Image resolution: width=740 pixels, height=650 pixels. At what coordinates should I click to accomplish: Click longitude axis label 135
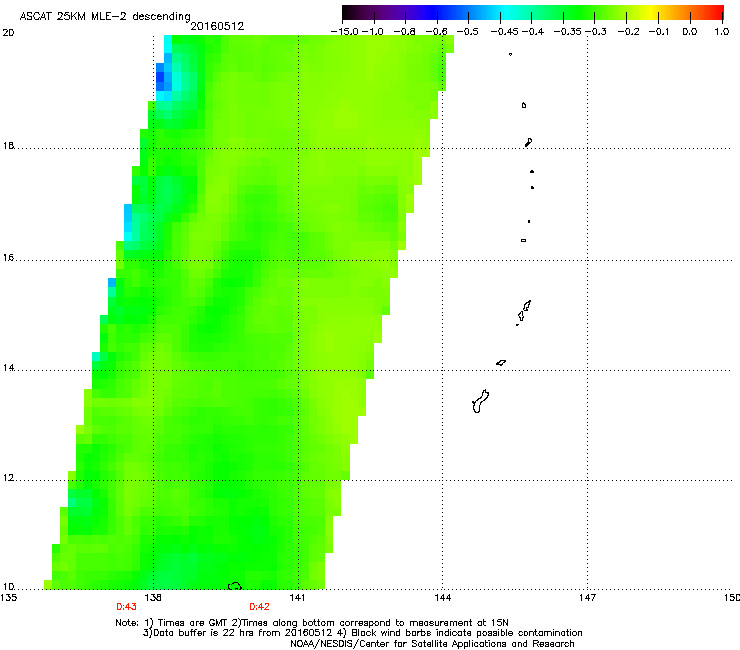click(9, 598)
